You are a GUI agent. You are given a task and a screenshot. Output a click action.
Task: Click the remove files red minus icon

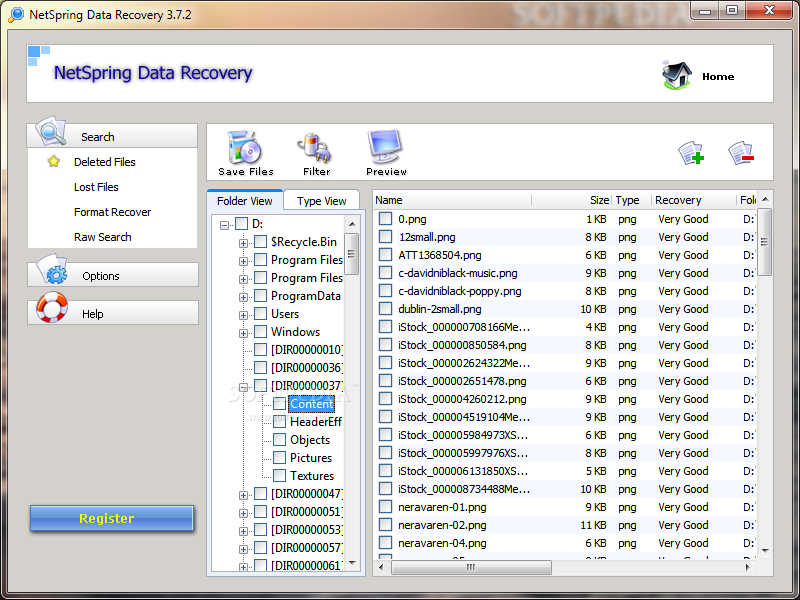741,153
